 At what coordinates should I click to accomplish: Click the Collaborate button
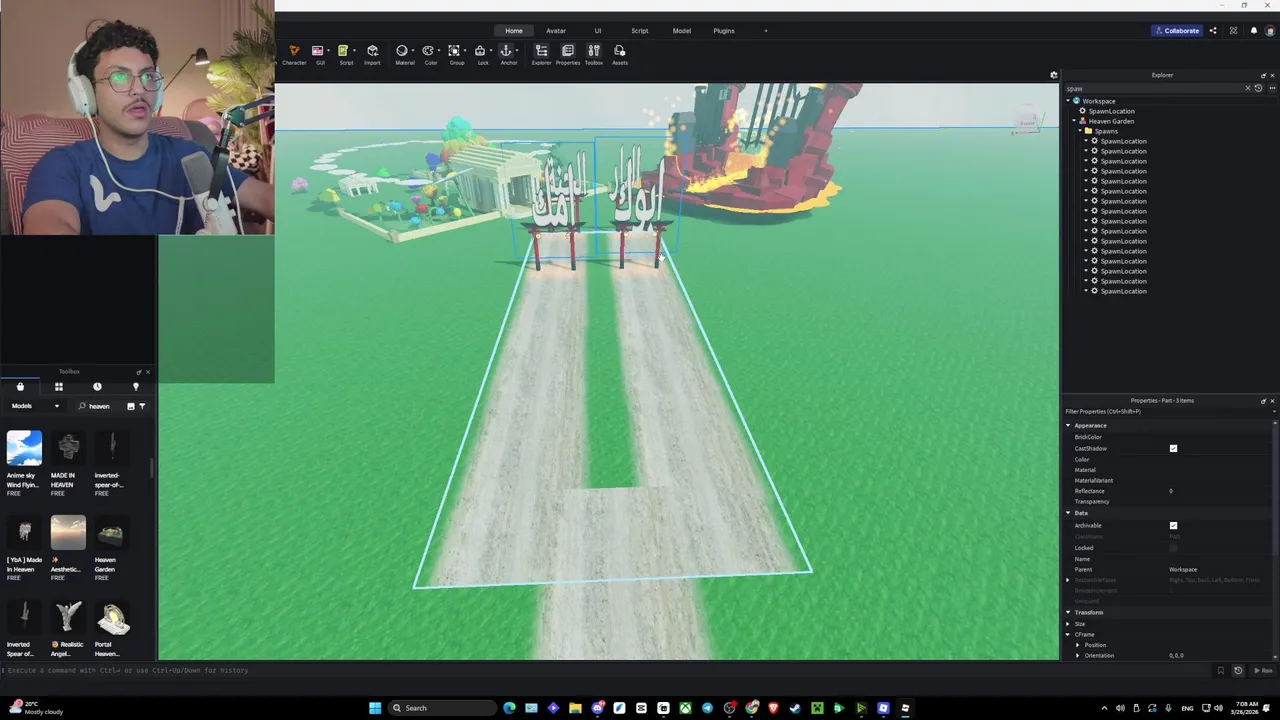coord(1175,31)
